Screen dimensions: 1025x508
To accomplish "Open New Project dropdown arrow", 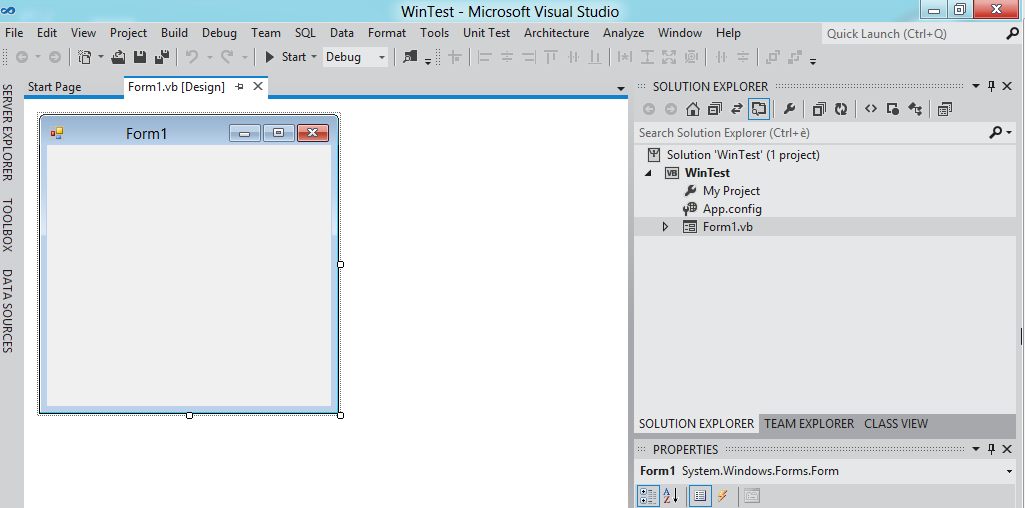I will (x=101, y=57).
